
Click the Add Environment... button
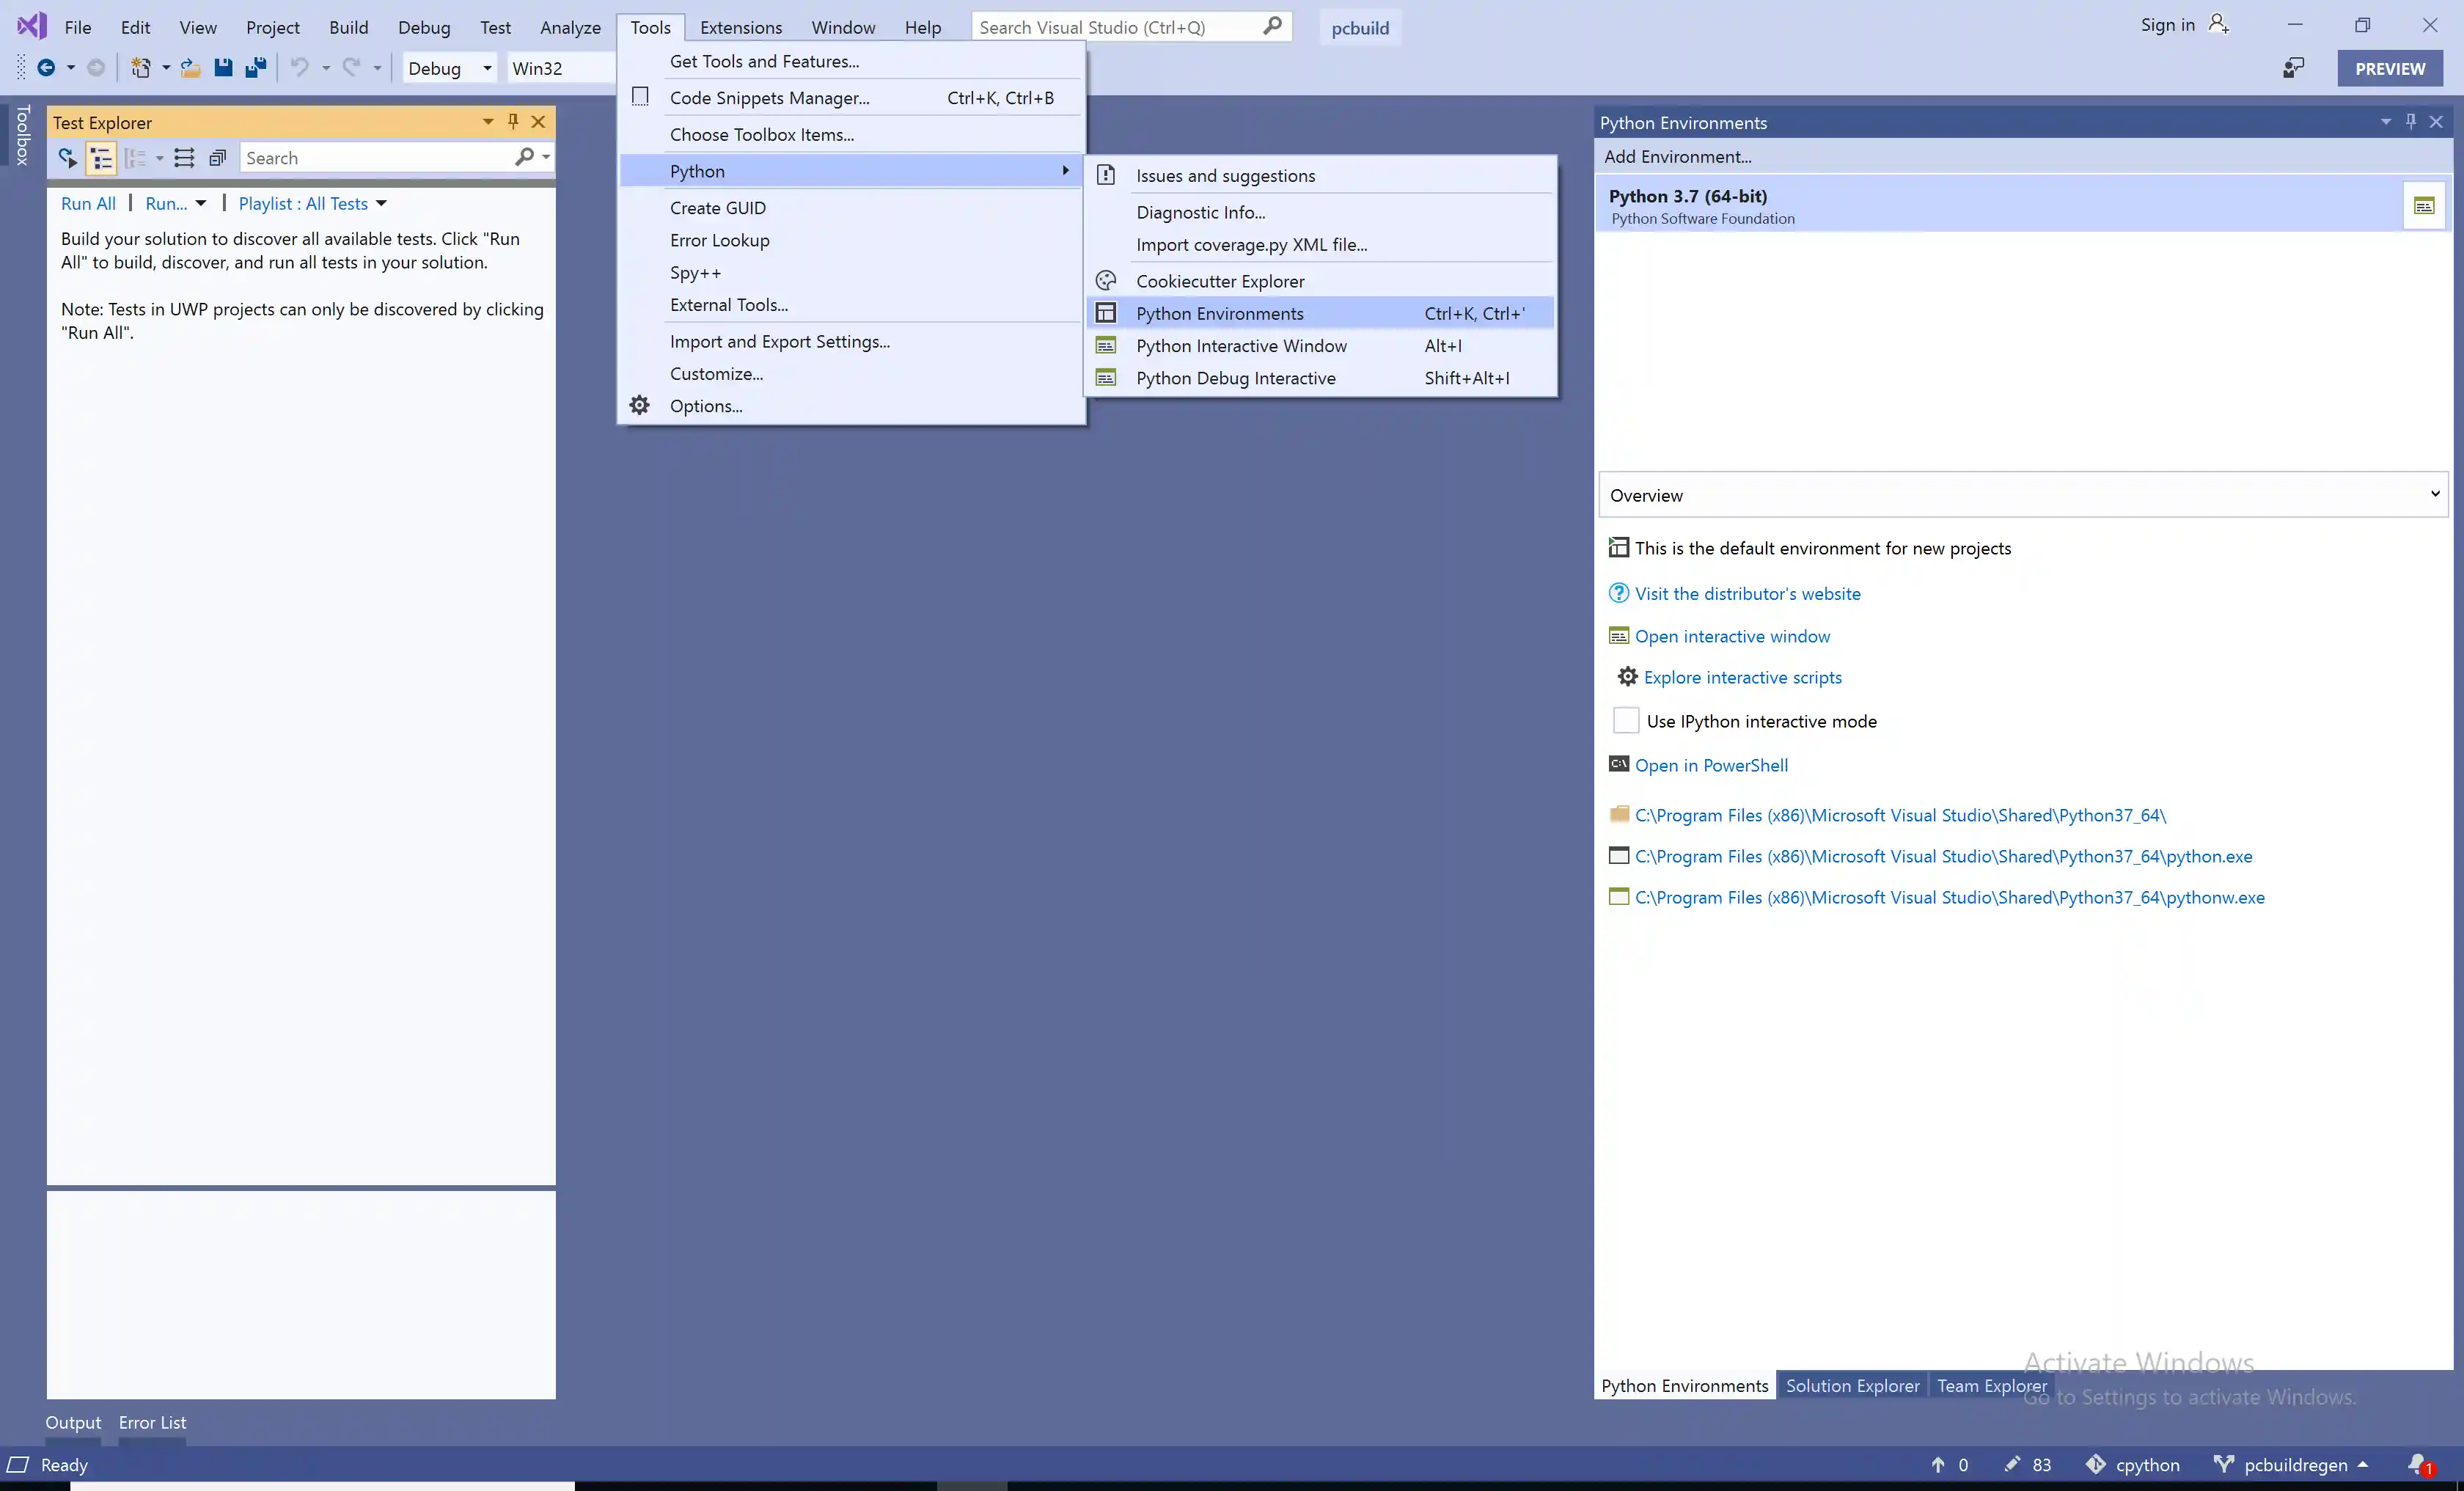point(1677,157)
